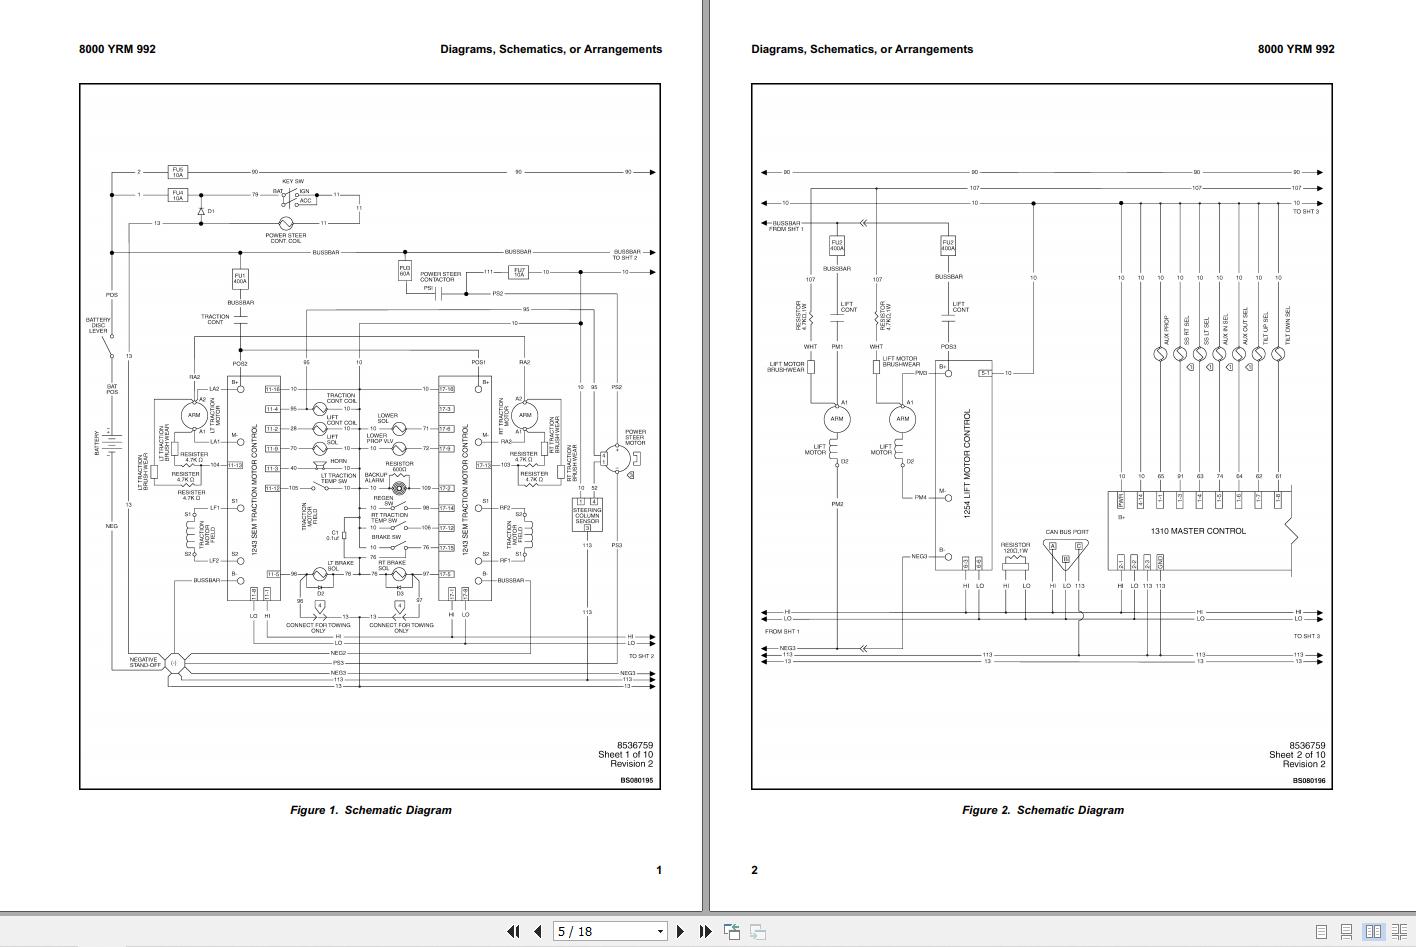Click the right page schematic diagram
The image size is (1416, 947).
1042,437
